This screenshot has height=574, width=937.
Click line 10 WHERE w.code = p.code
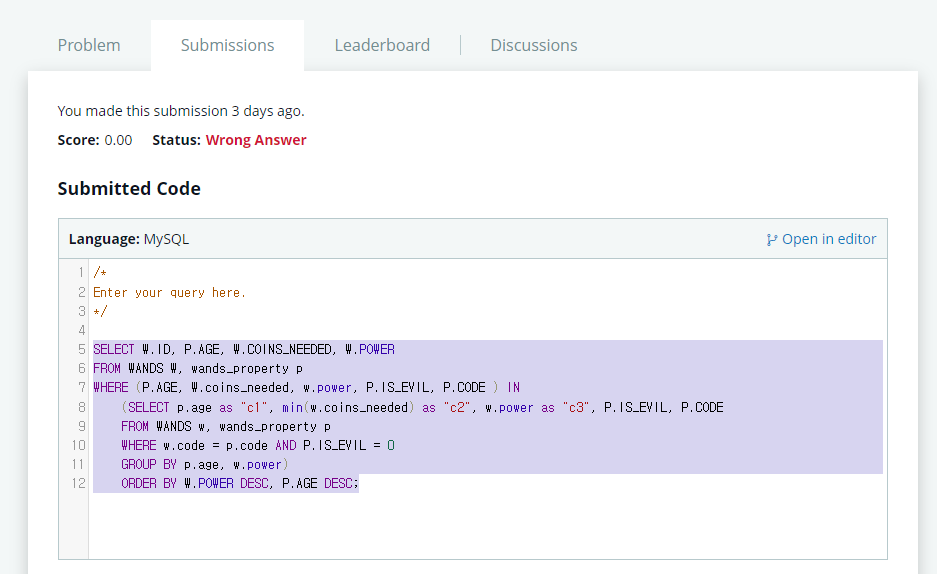pos(258,446)
